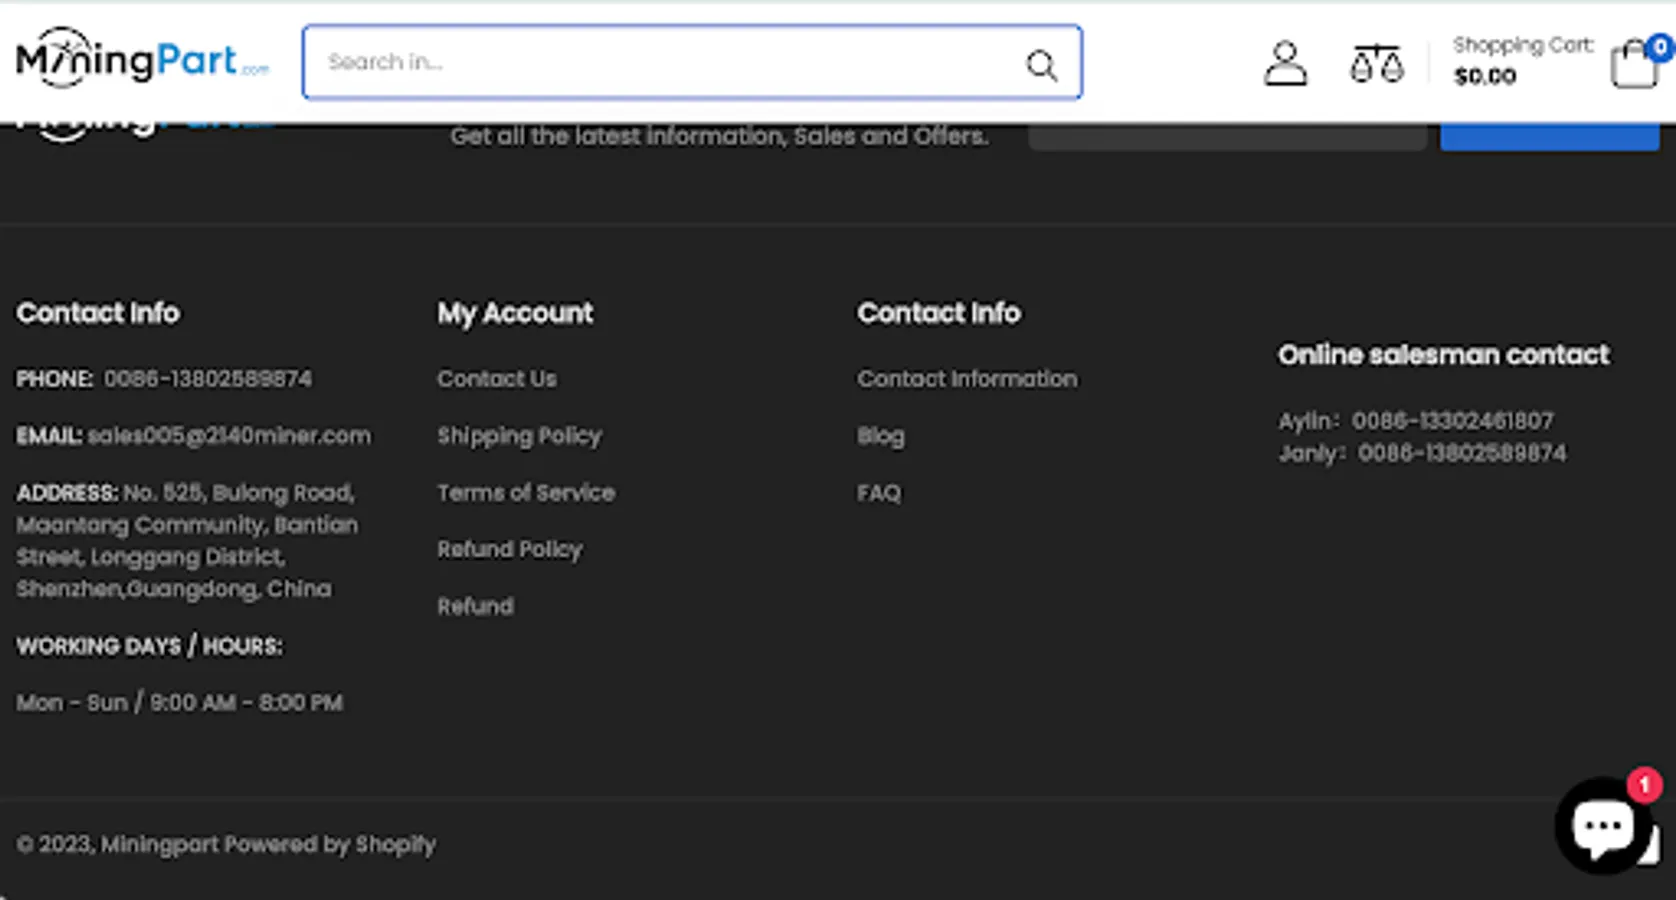The height and width of the screenshot is (900, 1676).
Task: Open the Contact Us link
Action: click(x=497, y=379)
